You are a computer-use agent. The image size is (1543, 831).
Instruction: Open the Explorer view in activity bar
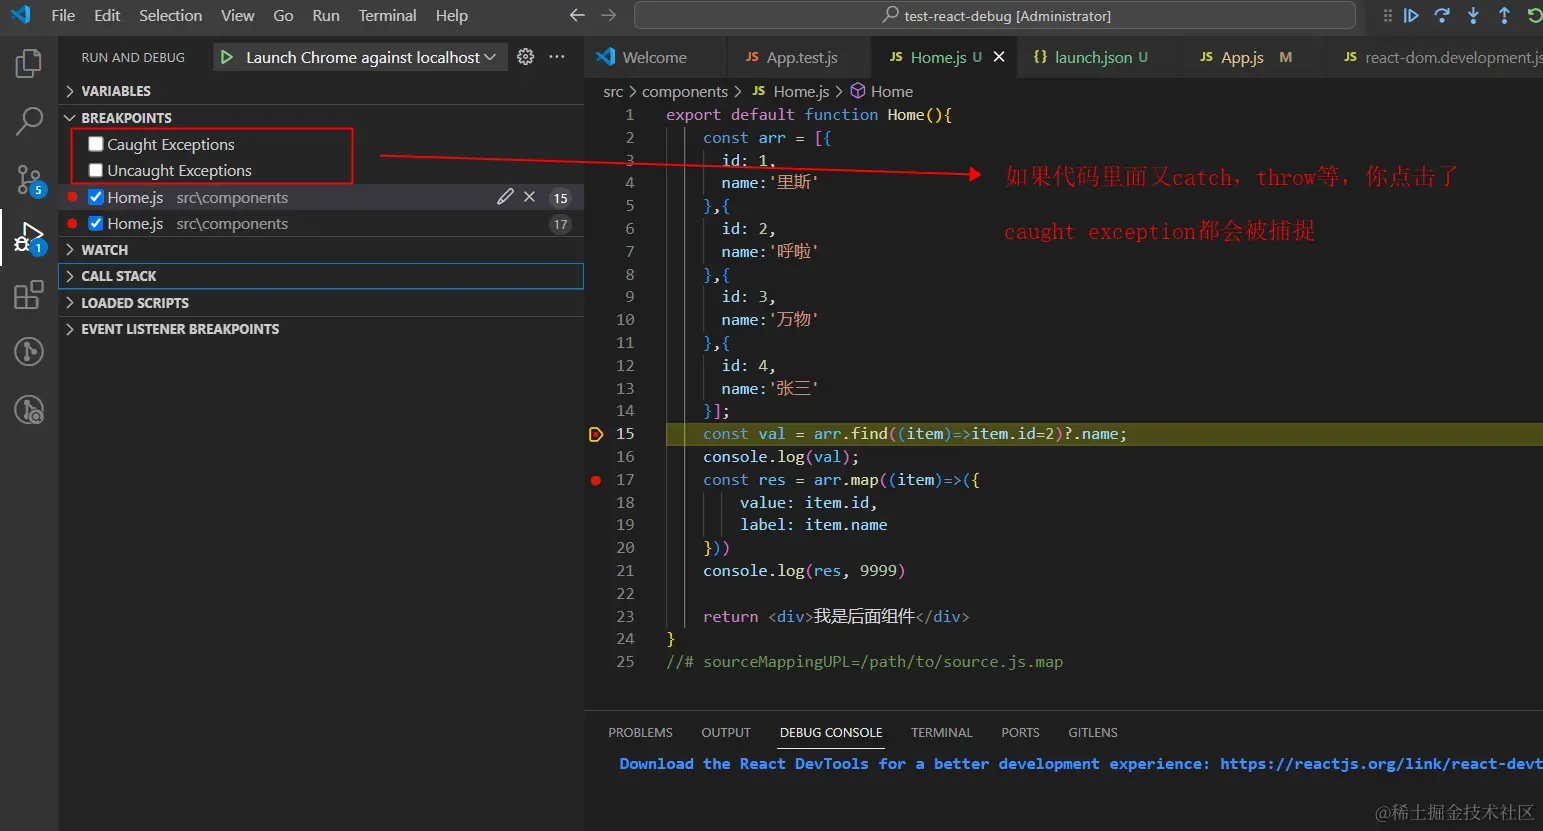point(29,63)
